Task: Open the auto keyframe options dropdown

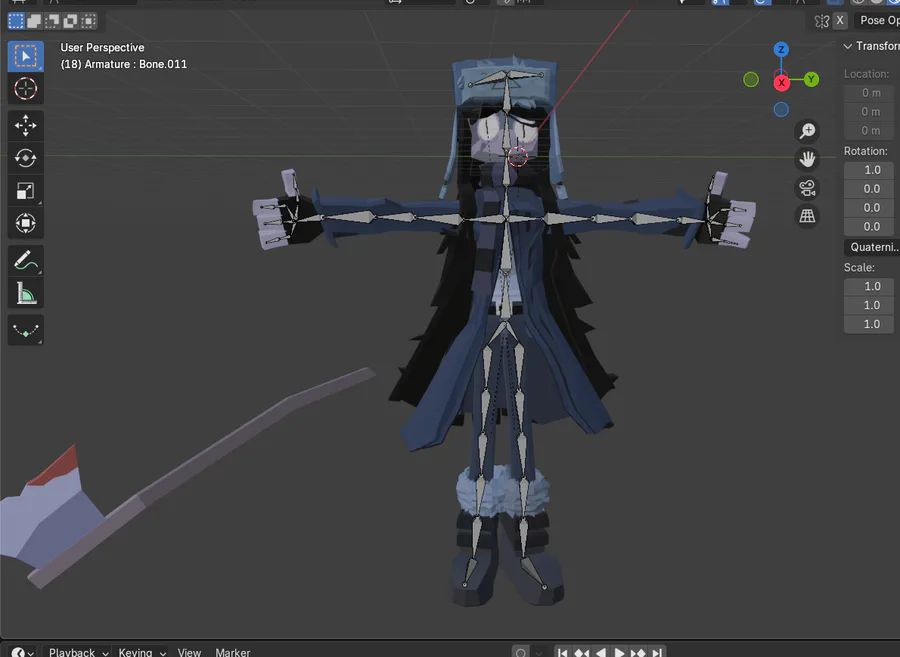Action: pyautogui.click(x=538, y=652)
